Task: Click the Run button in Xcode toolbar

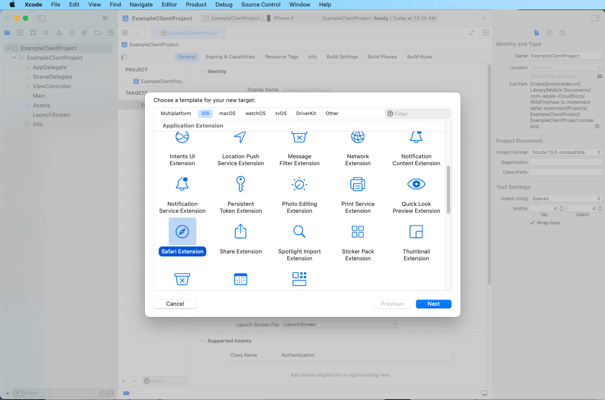Action: pyautogui.click(x=105, y=18)
